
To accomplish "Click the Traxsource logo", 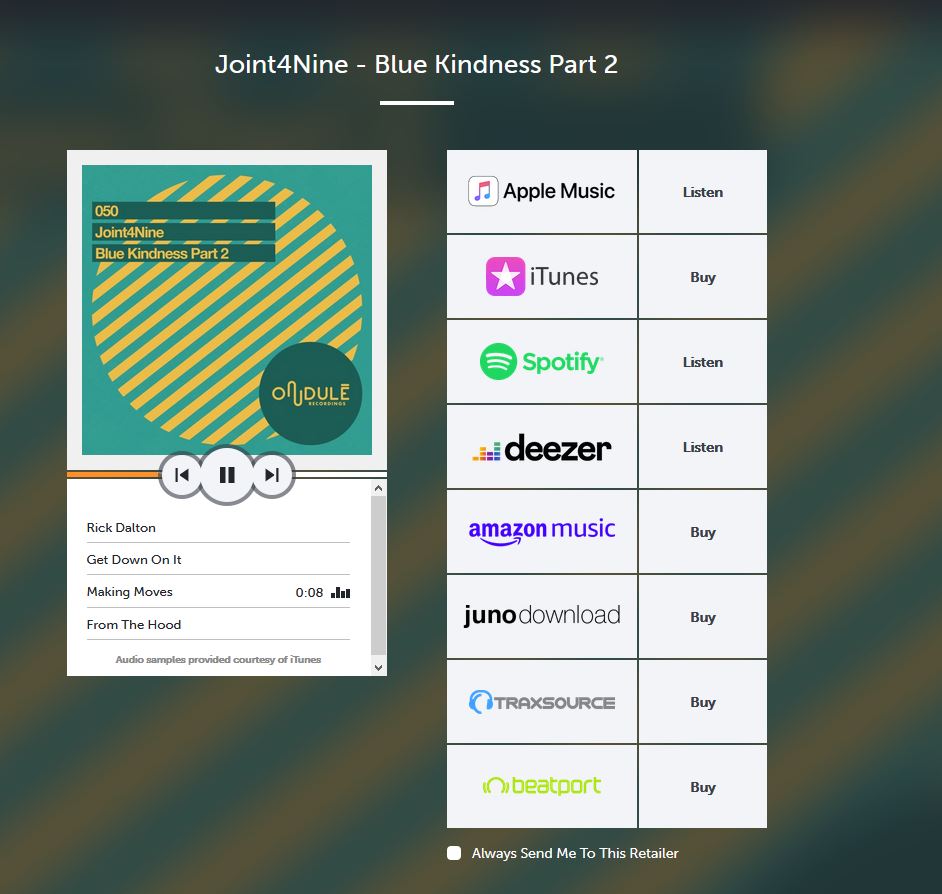I will [541, 701].
